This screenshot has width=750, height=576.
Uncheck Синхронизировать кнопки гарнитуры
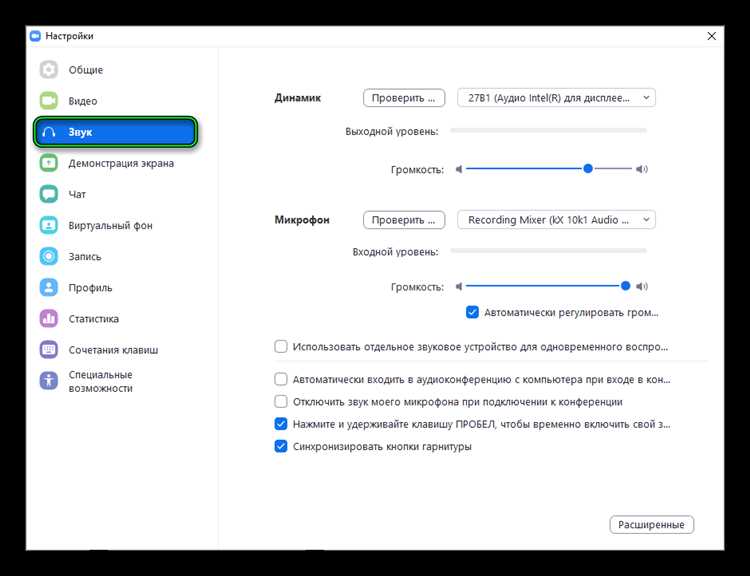pos(281,446)
